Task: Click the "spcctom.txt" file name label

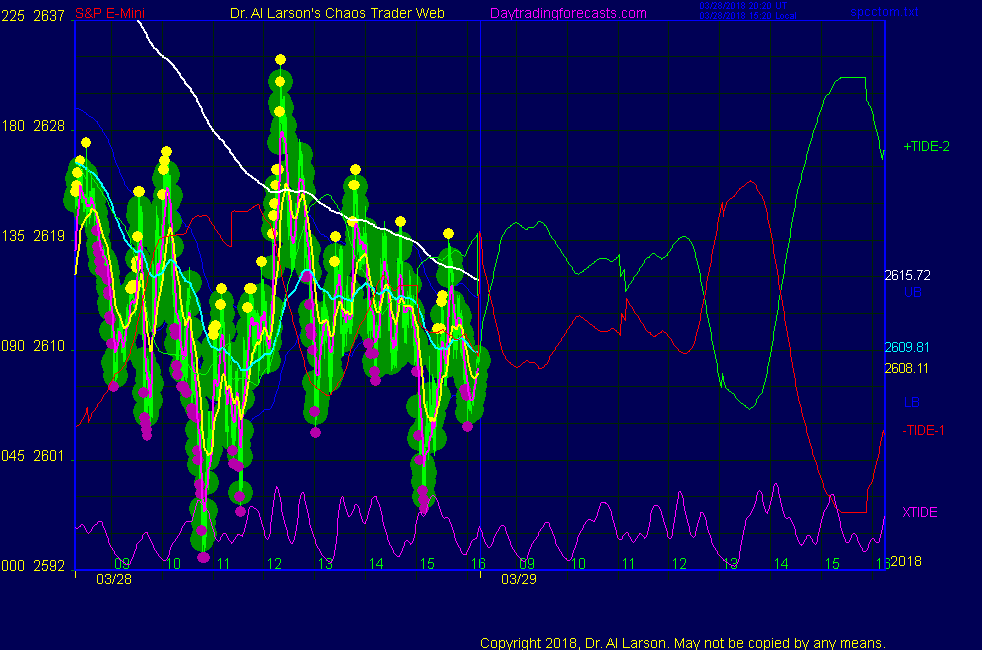Action: click(x=884, y=12)
